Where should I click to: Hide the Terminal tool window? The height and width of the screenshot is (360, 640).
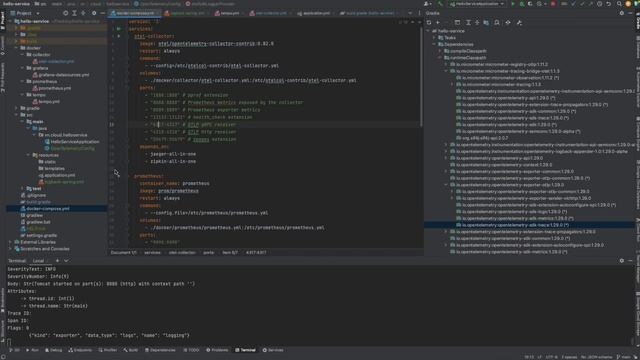tap(631, 260)
